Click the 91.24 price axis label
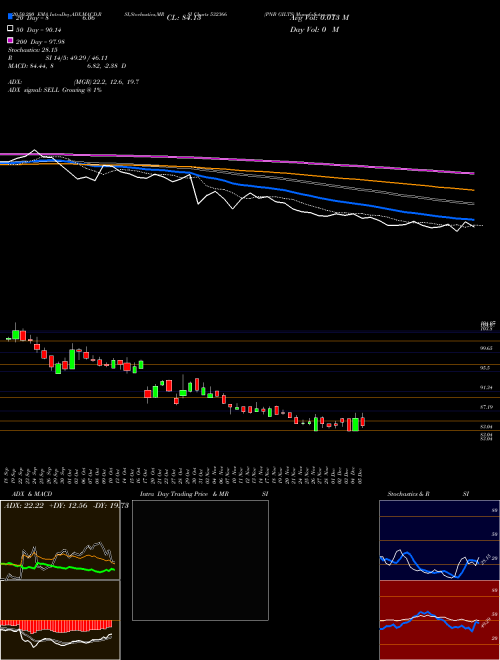This screenshot has width=500, height=660. (x=486, y=387)
